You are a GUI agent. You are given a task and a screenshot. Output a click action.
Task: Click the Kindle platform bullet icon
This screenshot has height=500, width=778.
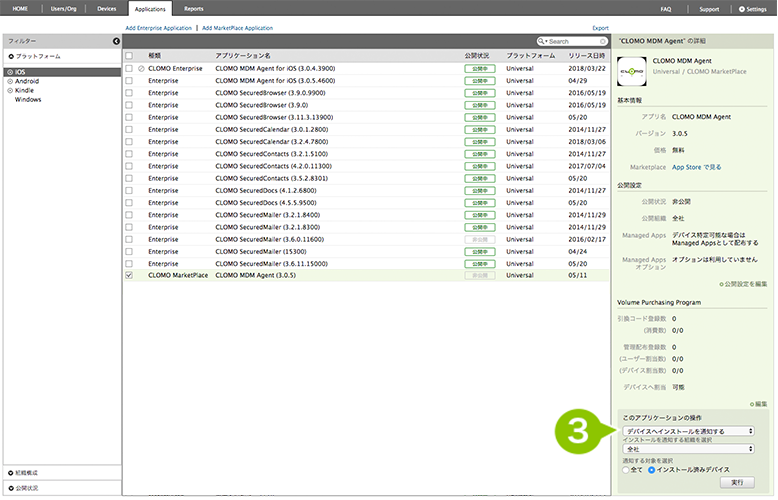pos(10,90)
